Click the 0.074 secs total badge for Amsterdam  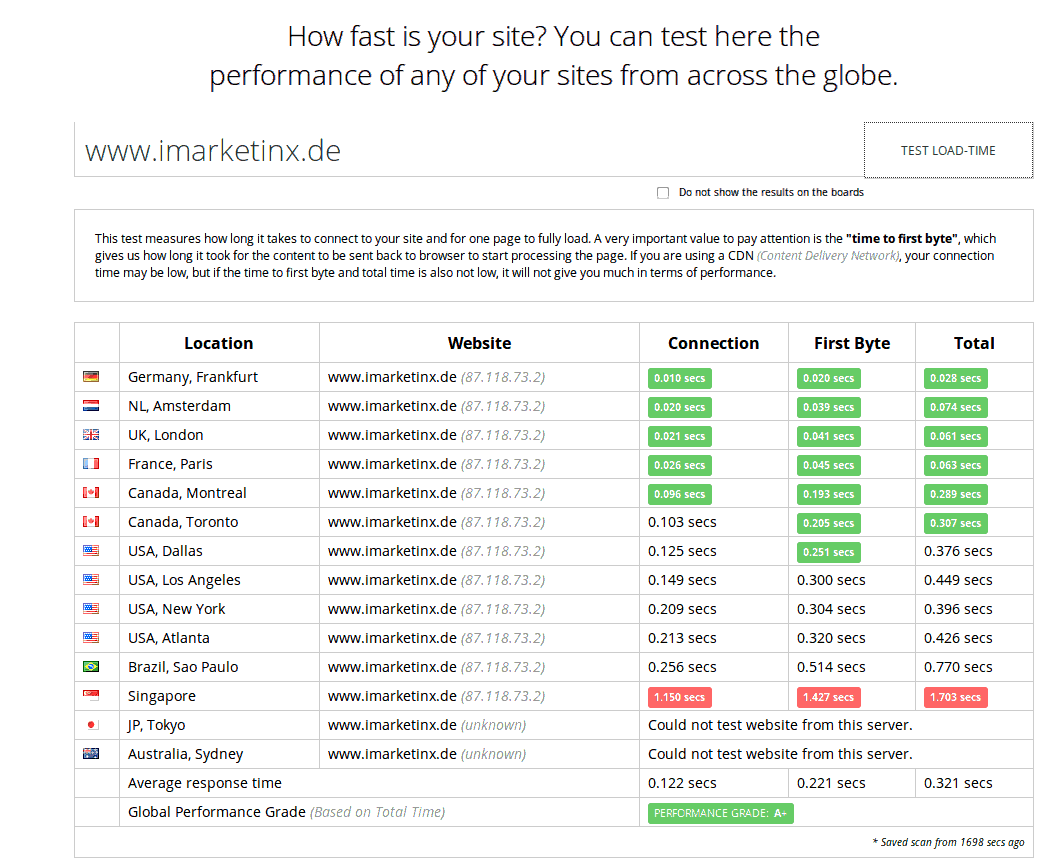click(955, 407)
